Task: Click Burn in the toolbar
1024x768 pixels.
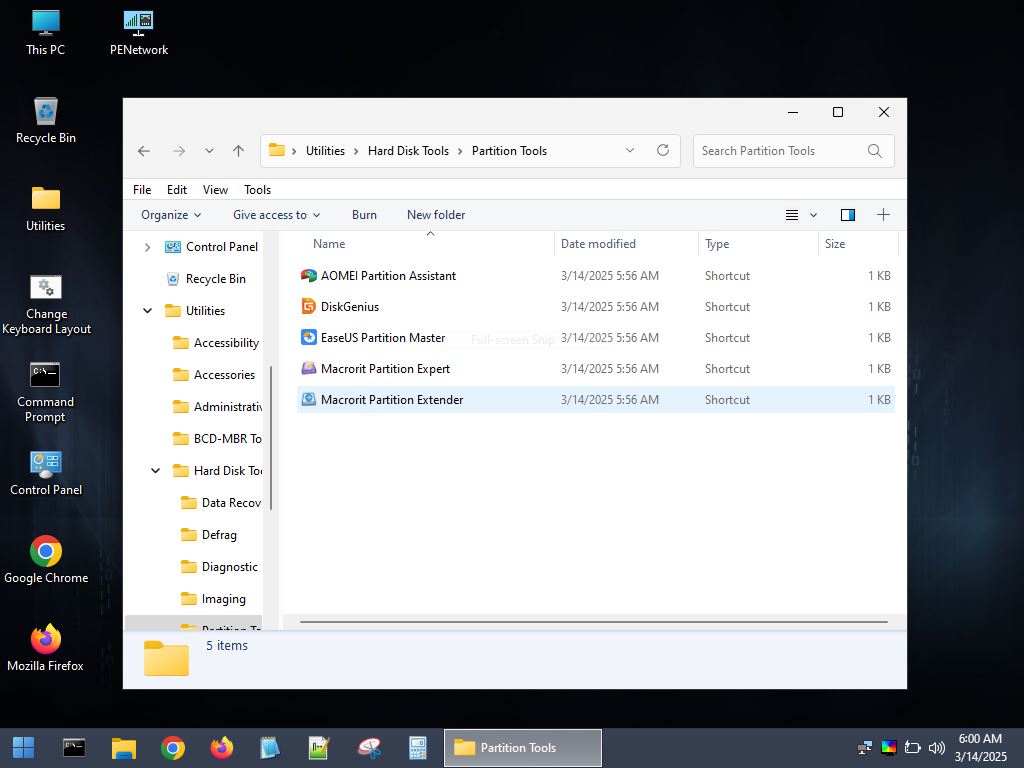Action: click(x=364, y=215)
